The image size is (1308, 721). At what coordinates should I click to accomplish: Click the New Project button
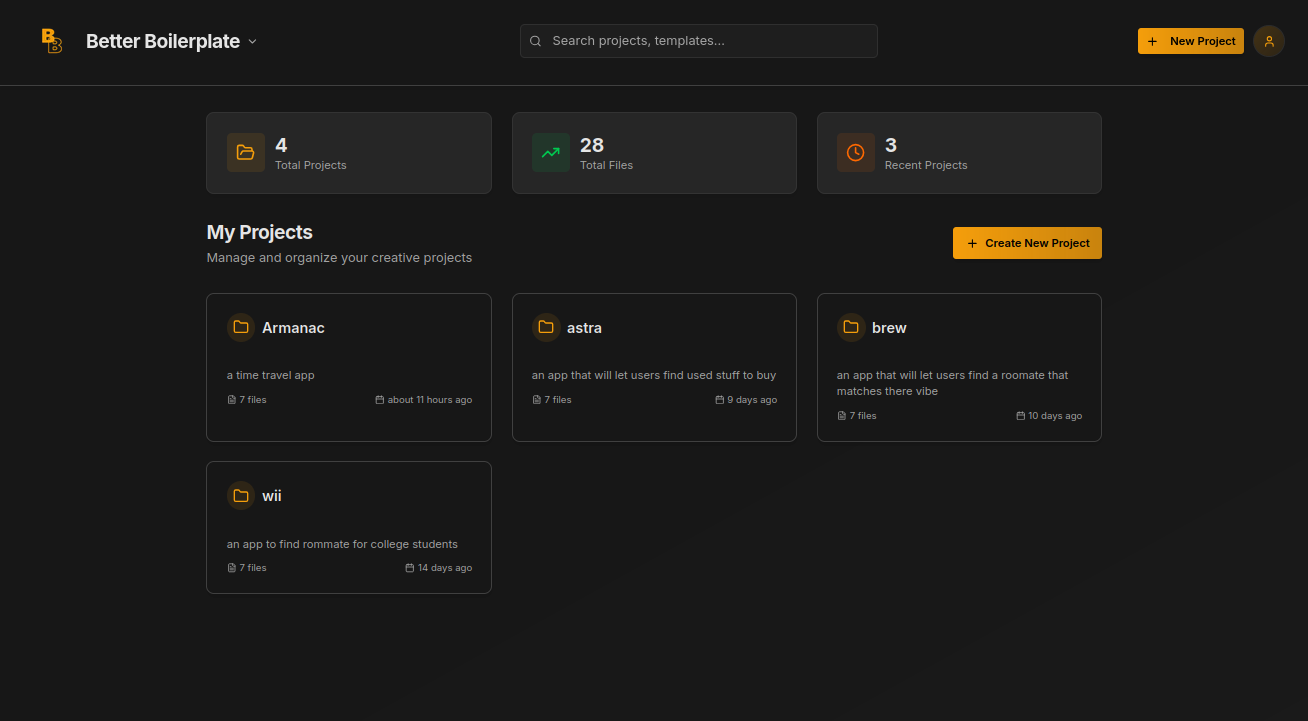(x=1190, y=41)
